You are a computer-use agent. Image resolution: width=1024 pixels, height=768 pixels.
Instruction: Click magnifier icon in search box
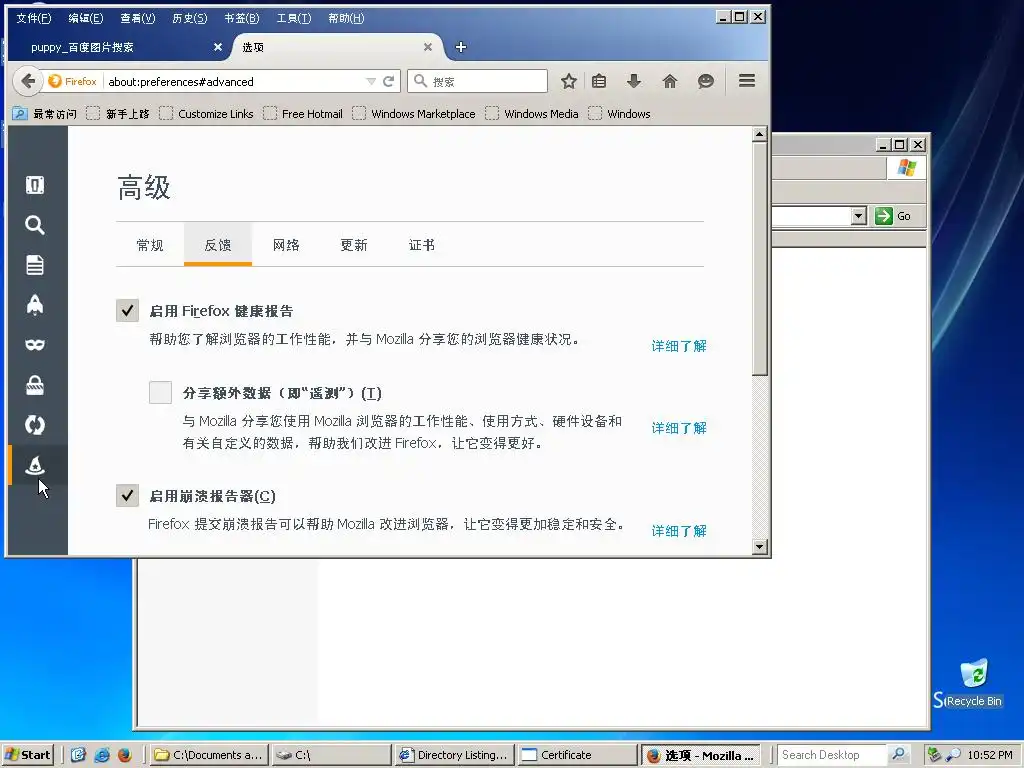point(421,81)
